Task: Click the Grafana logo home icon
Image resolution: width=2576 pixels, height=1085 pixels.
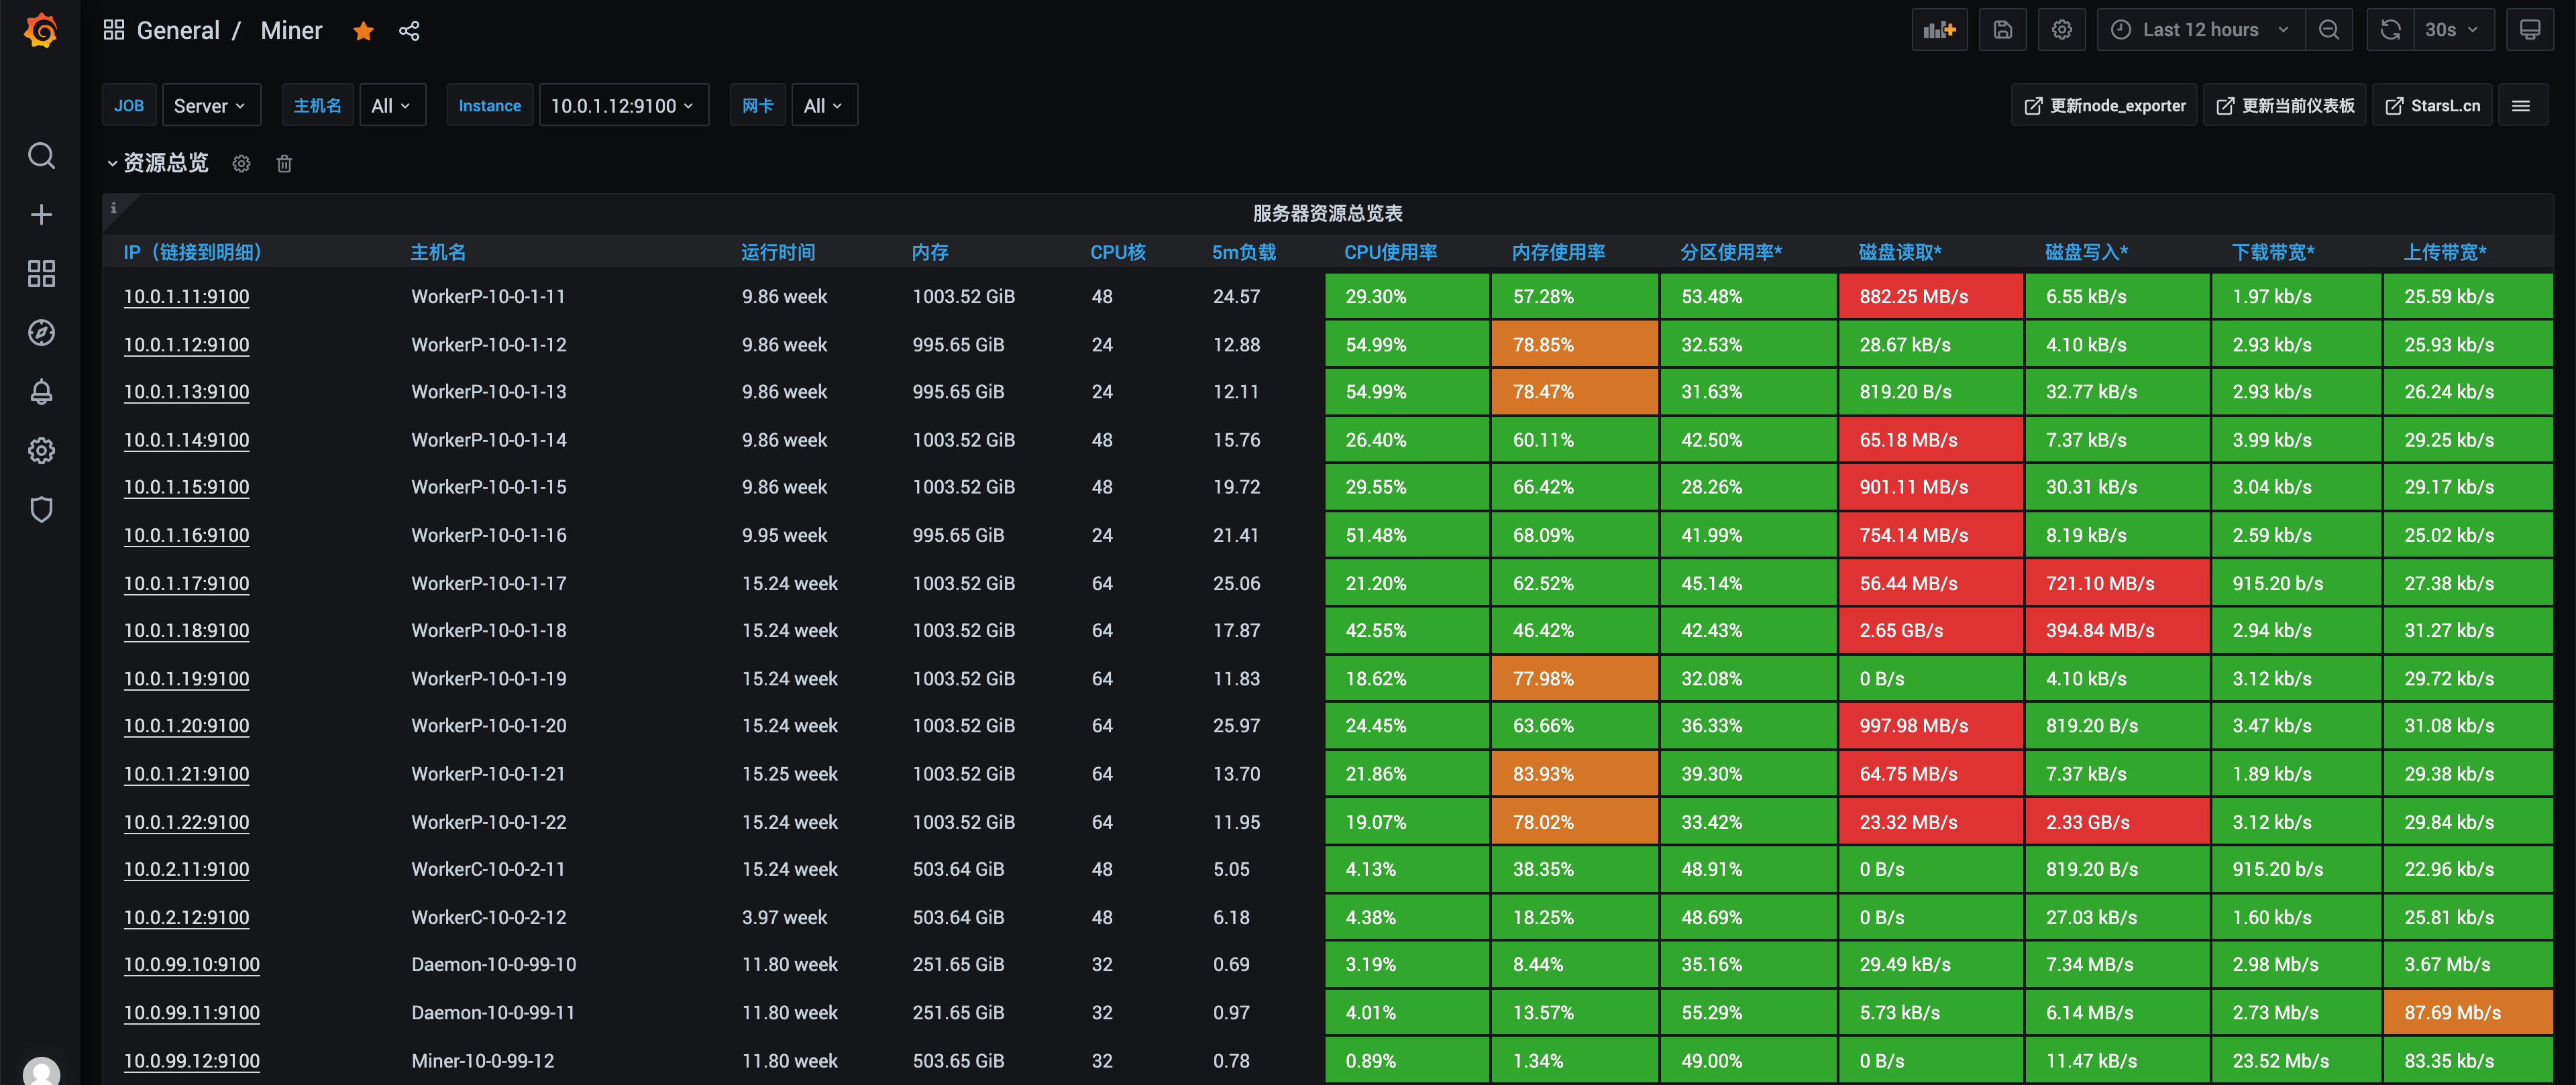Action: [x=41, y=31]
